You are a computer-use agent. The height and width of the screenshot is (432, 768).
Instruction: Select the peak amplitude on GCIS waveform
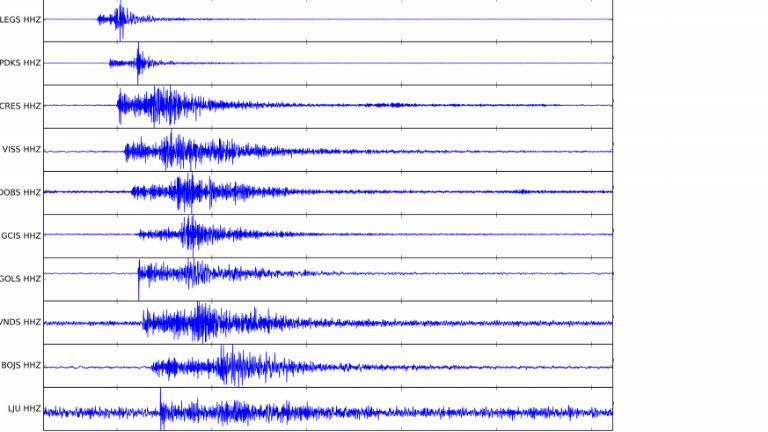tap(191, 234)
